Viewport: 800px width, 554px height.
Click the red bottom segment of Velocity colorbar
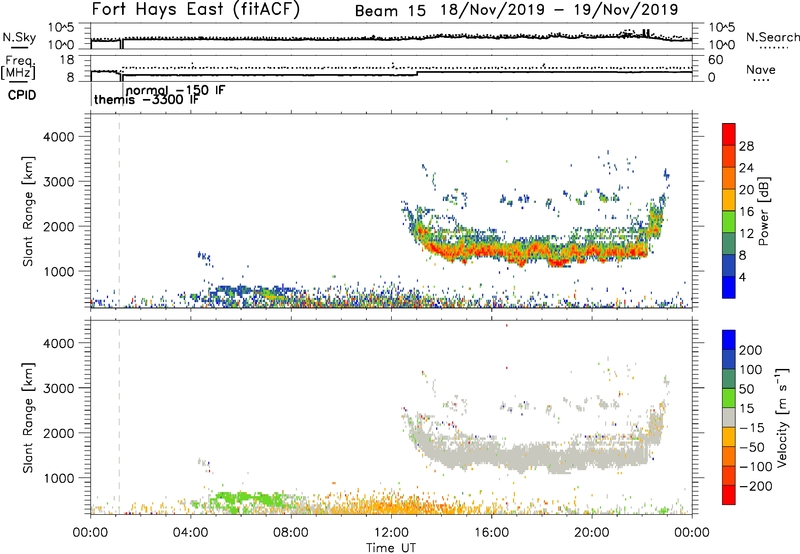coord(729,495)
